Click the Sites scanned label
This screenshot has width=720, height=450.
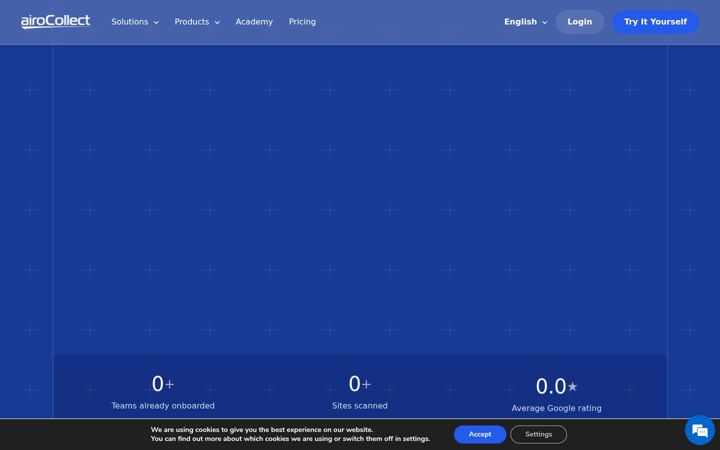pos(360,406)
